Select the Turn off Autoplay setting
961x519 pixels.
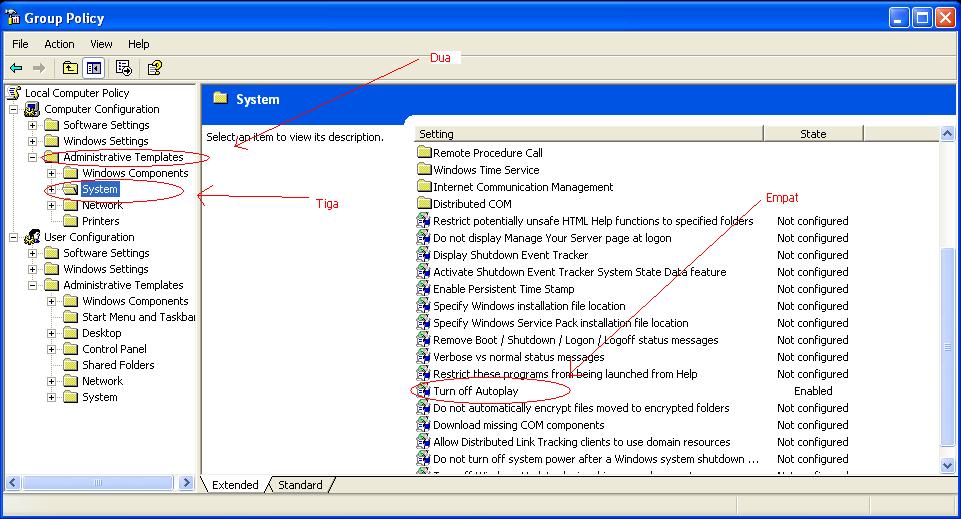tap(476, 391)
